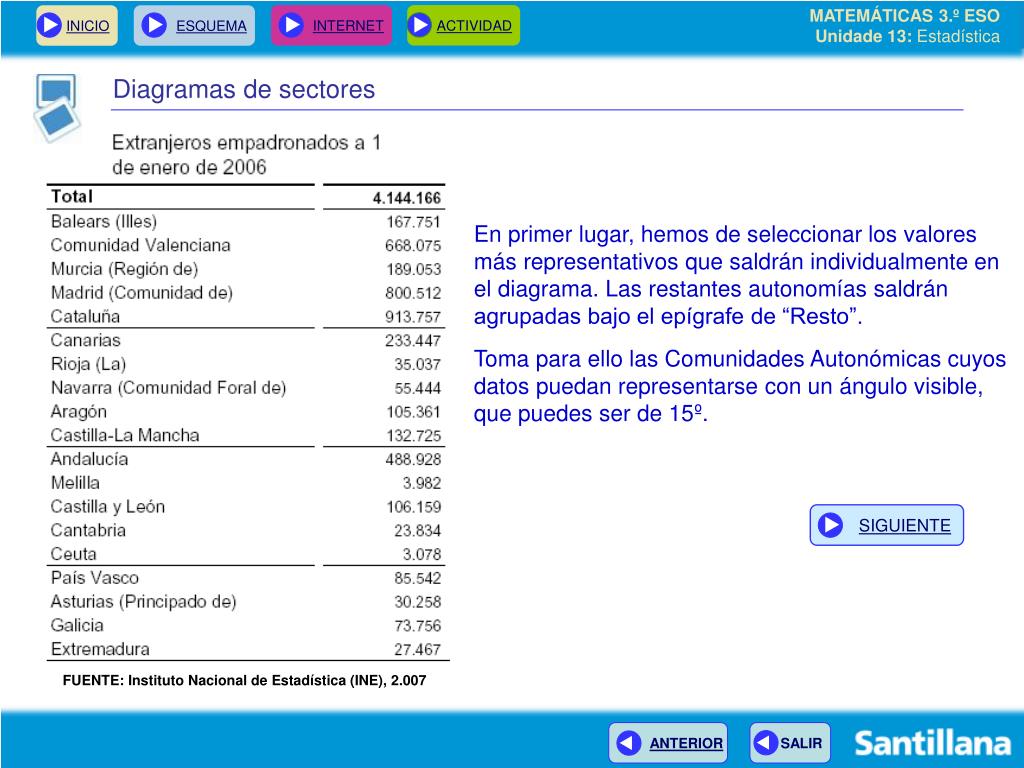Select the paragraph starting 'En primer lugar'
The width and height of the screenshot is (1024, 768).
[x=737, y=275]
